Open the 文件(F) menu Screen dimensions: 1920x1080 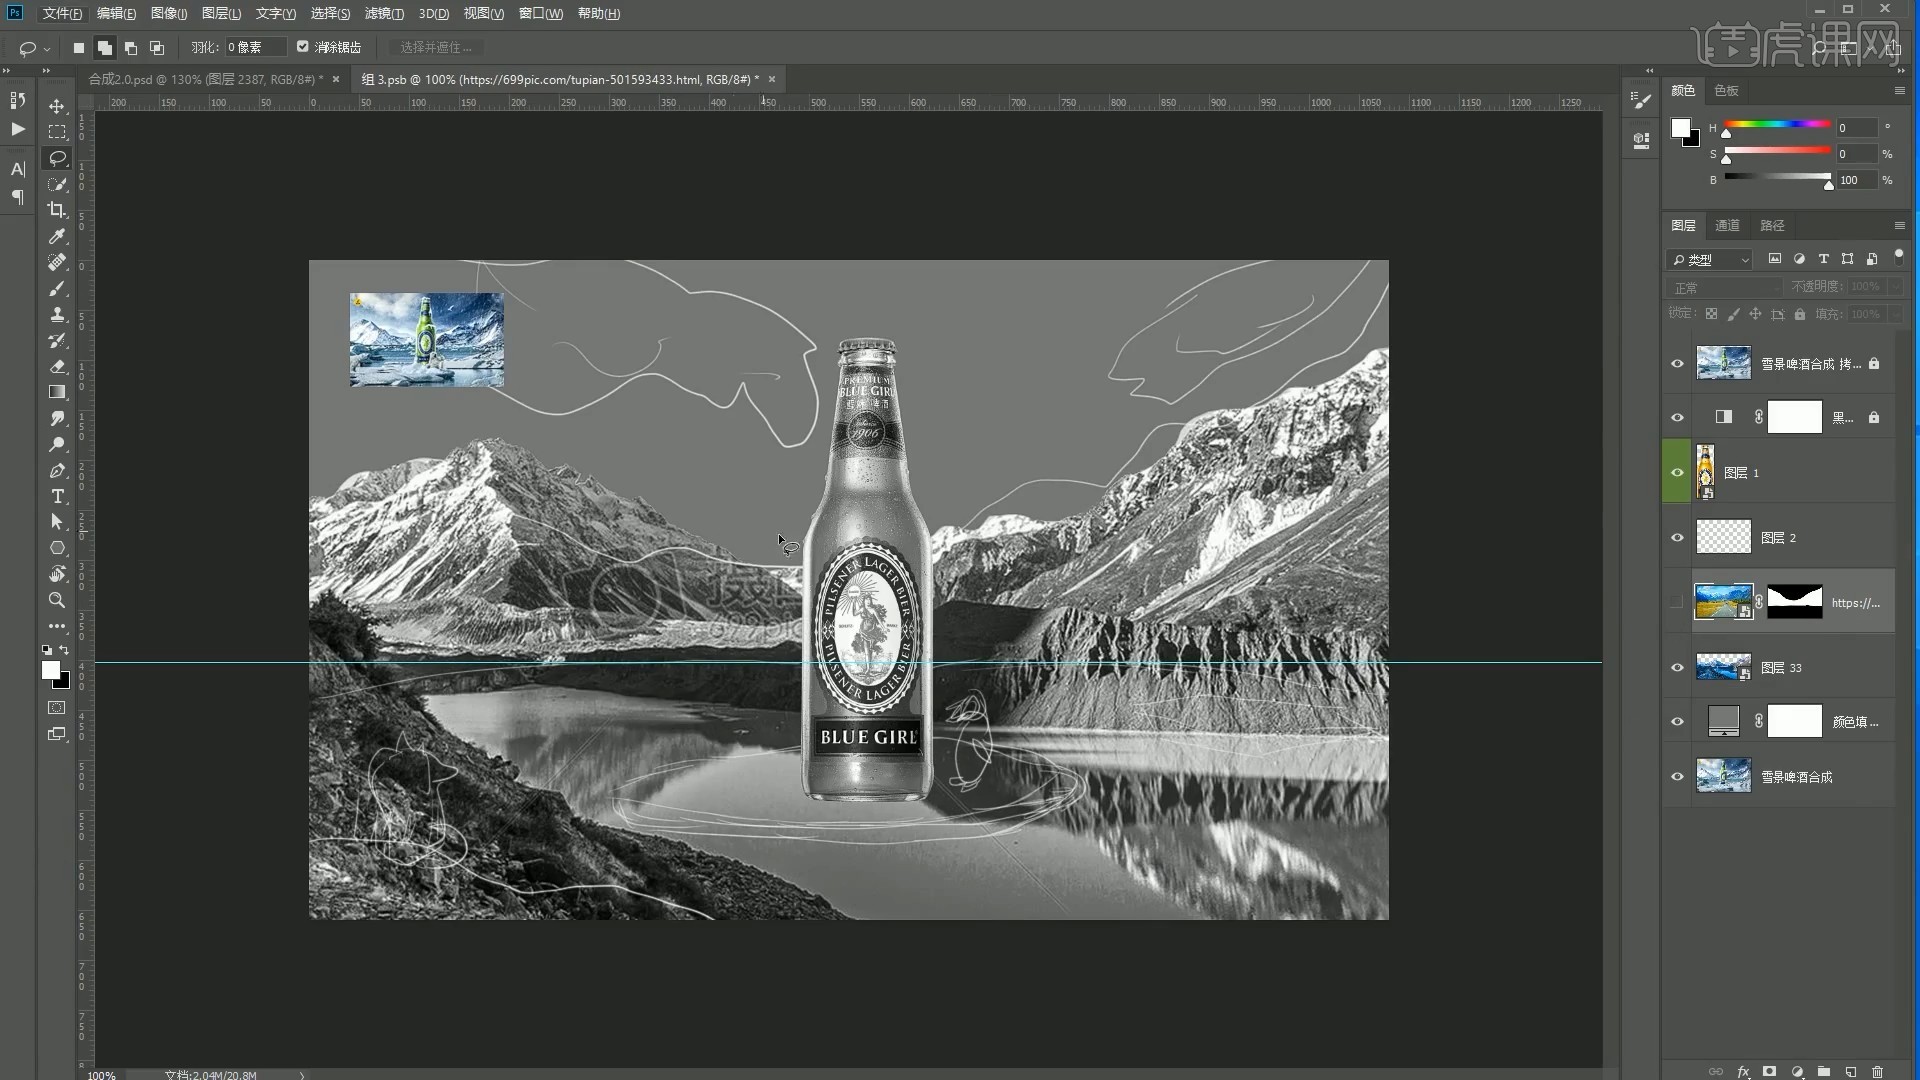pyautogui.click(x=62, y=13)
